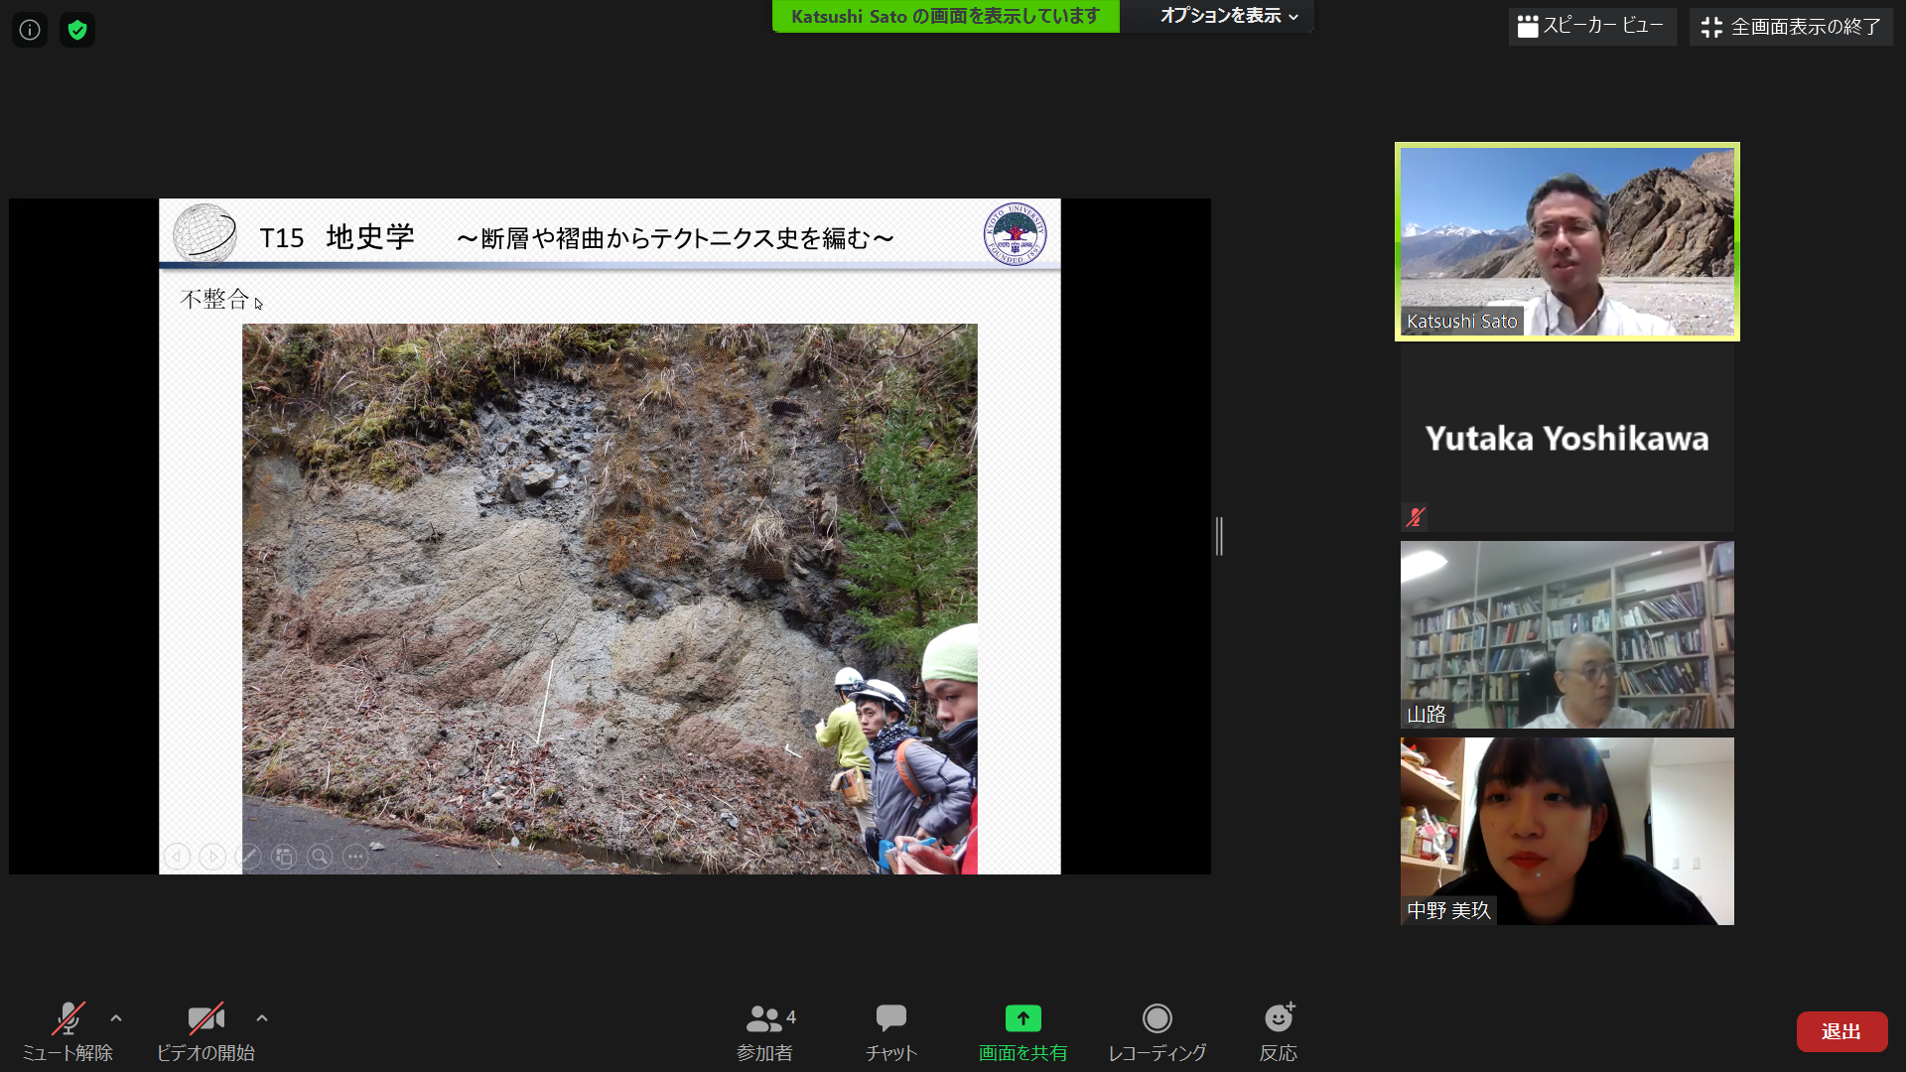Click the 山路 name label
The image size is (1906, 1072).
1427,714
